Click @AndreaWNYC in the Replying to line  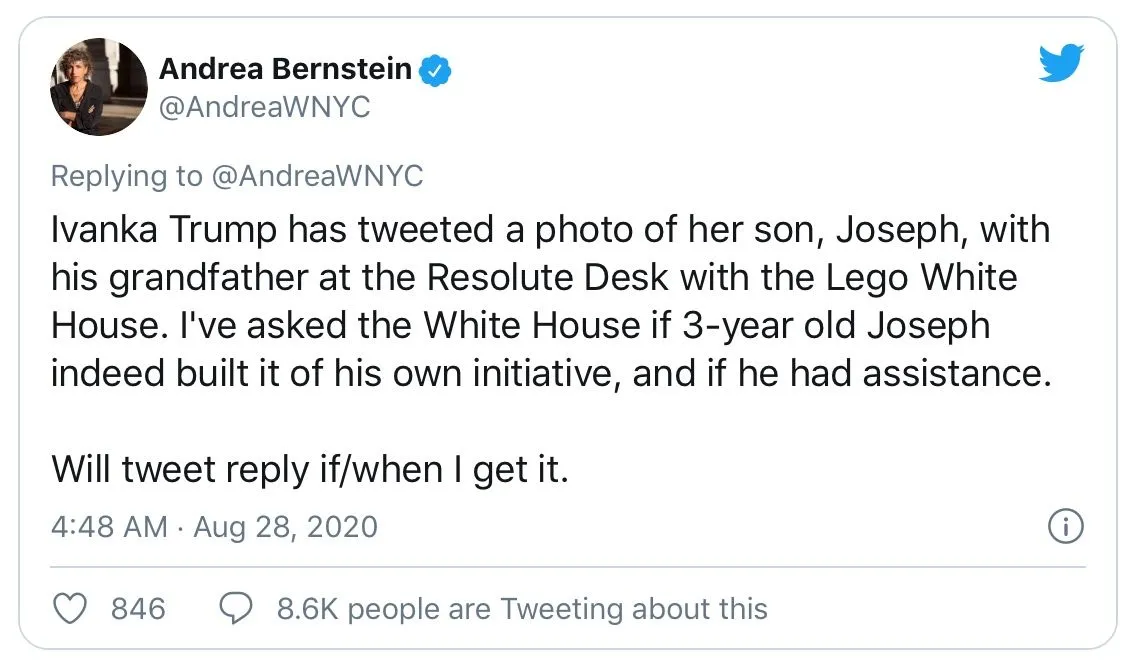click(317, 176)
